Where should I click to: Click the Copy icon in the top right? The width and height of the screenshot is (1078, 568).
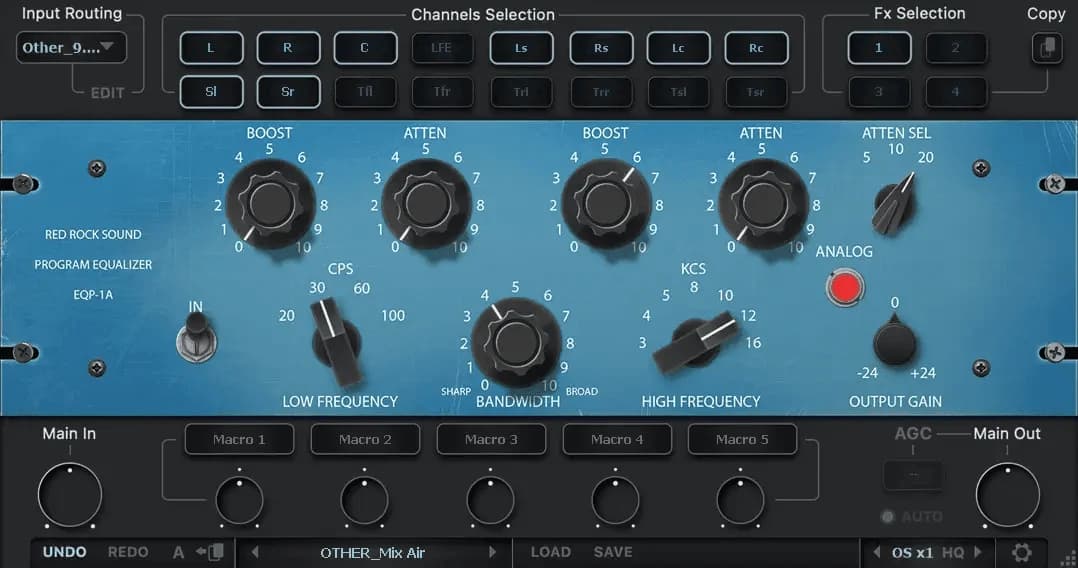1046,48
